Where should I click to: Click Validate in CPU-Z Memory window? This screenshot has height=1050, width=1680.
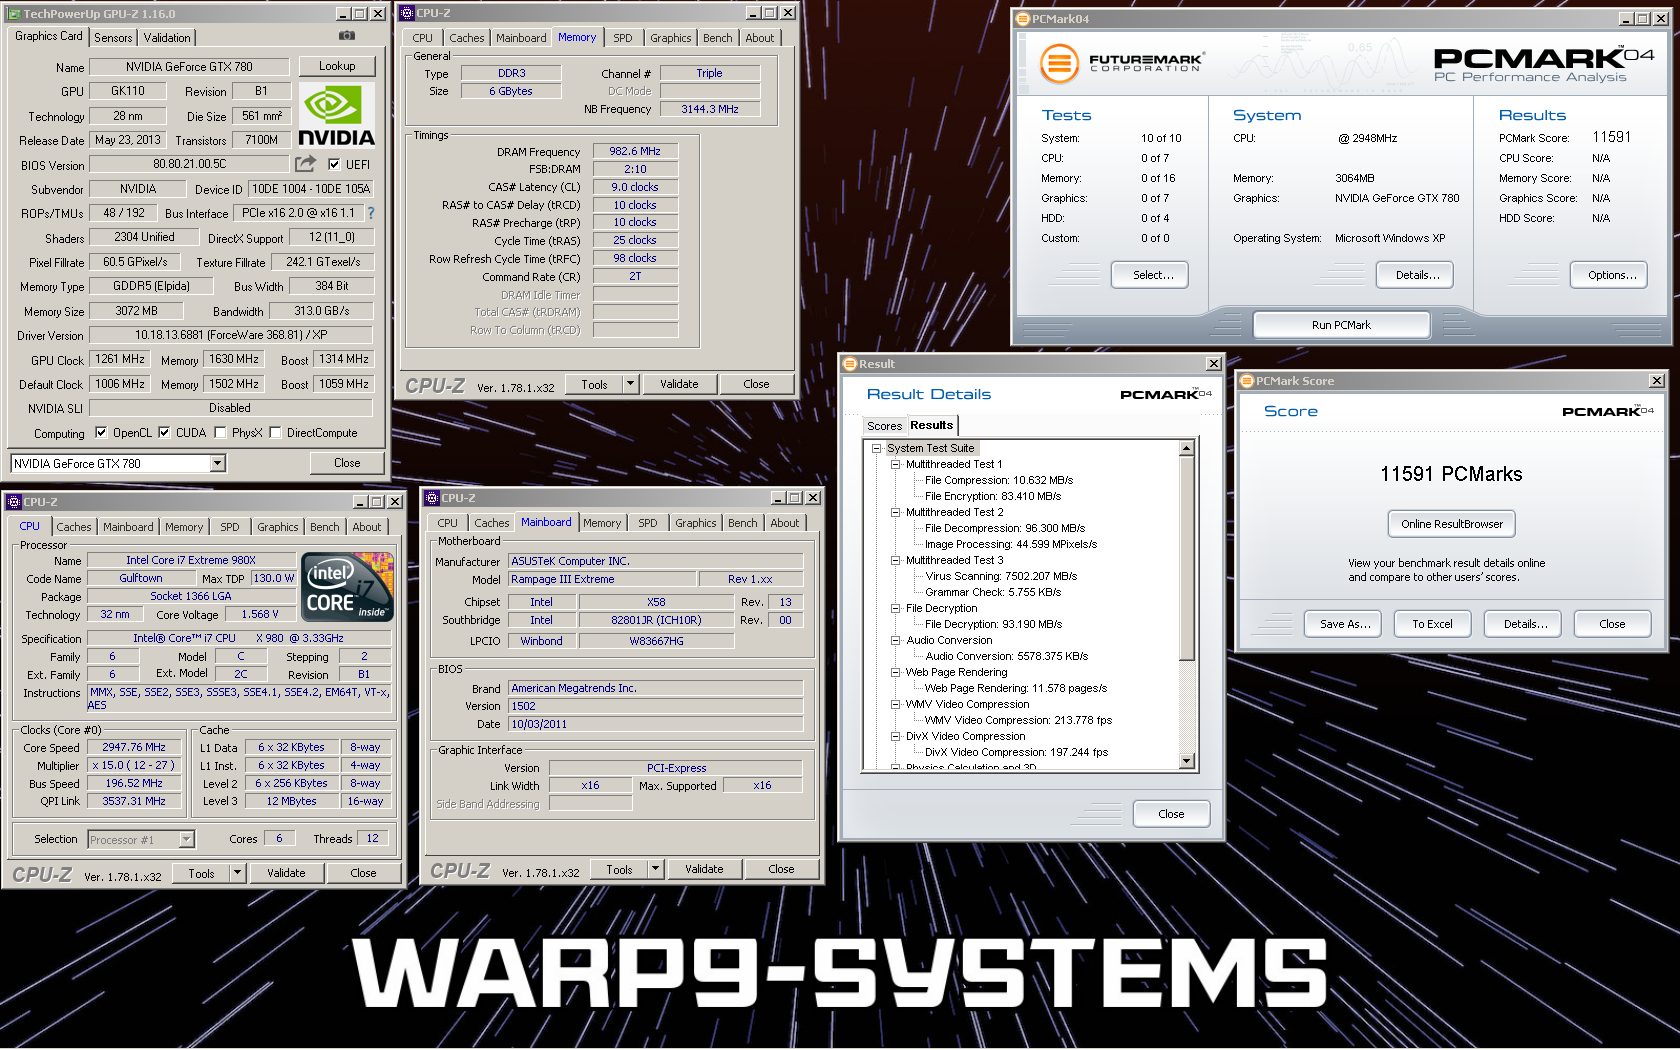(679, 384)
